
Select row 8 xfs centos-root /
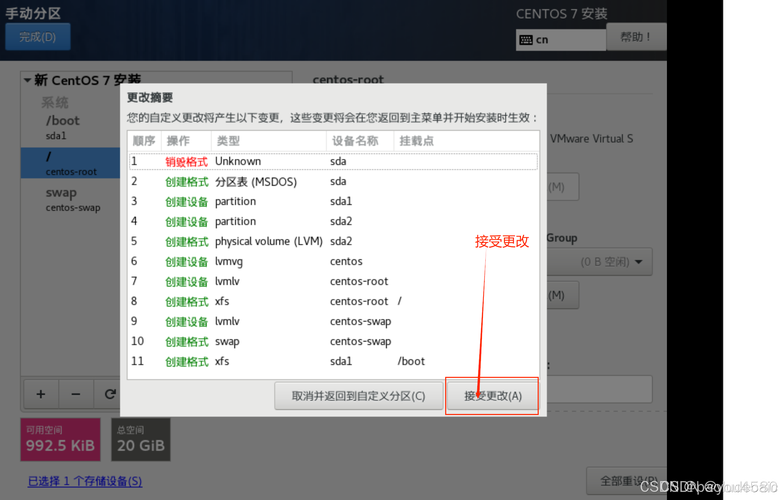[x=333, y=301]
